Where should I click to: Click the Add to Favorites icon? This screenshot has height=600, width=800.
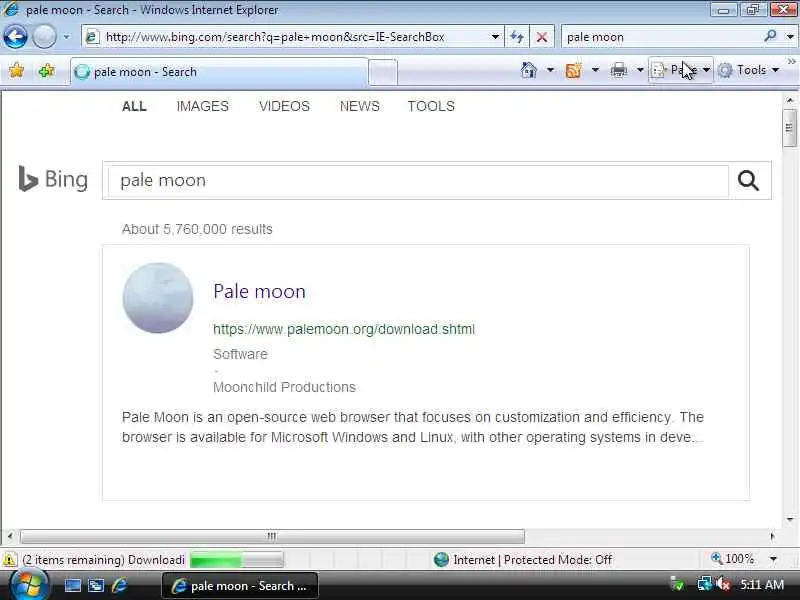coord(46,70)
